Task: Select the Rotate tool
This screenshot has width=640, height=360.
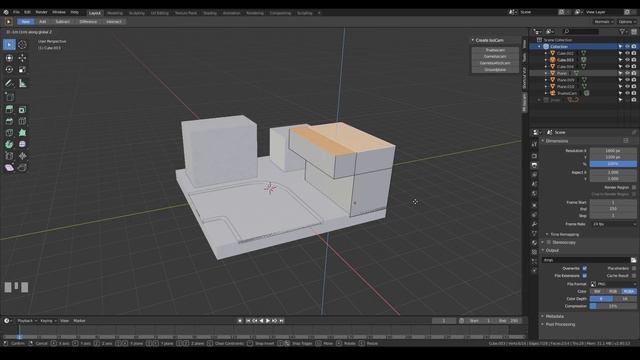Action: click(x=9, y=69)
